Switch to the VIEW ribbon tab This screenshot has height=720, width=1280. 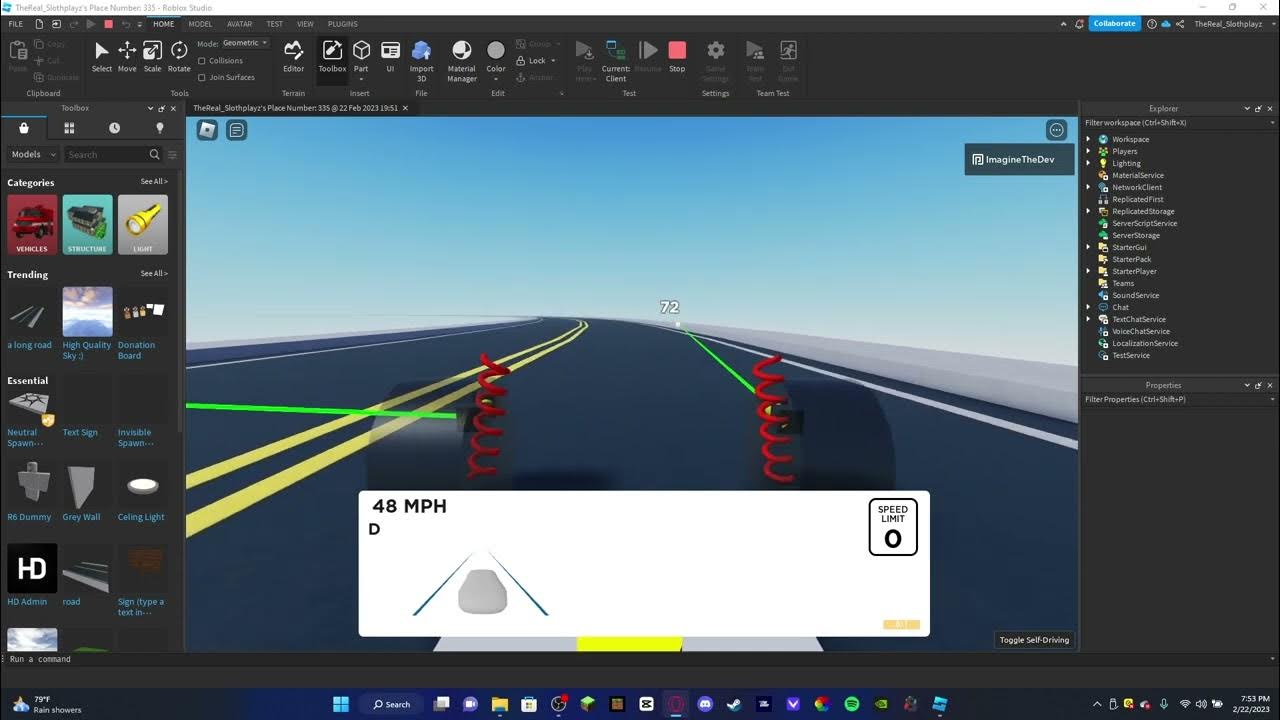pos(305,24)
